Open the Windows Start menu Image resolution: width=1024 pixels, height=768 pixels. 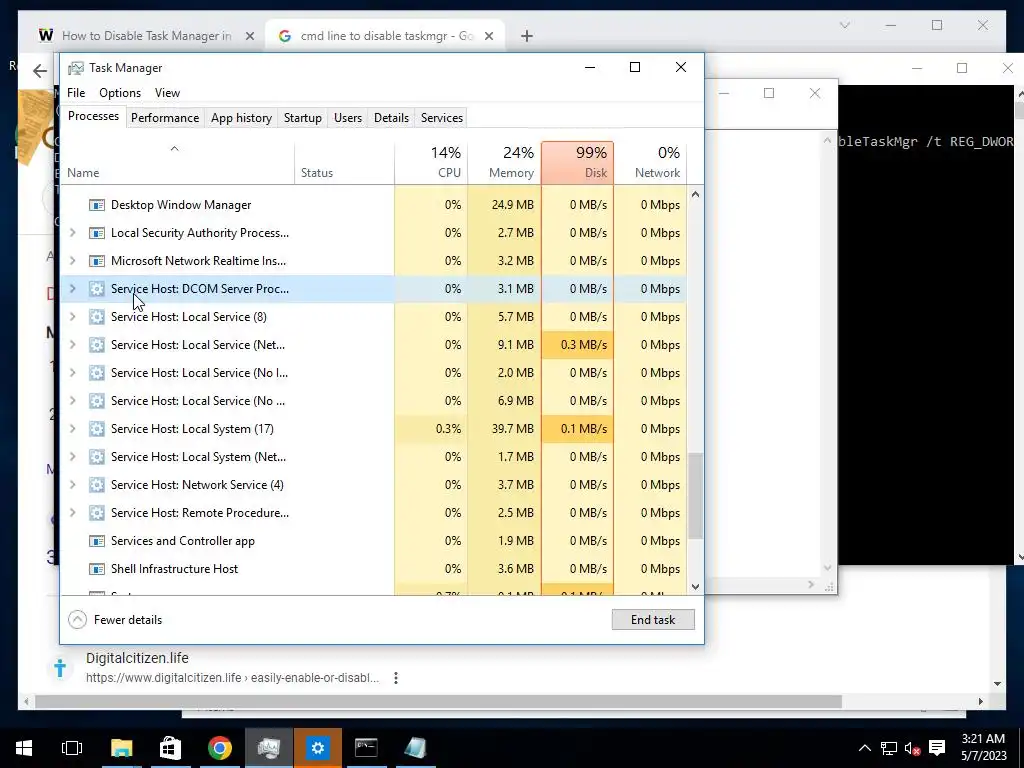point(24,748)
